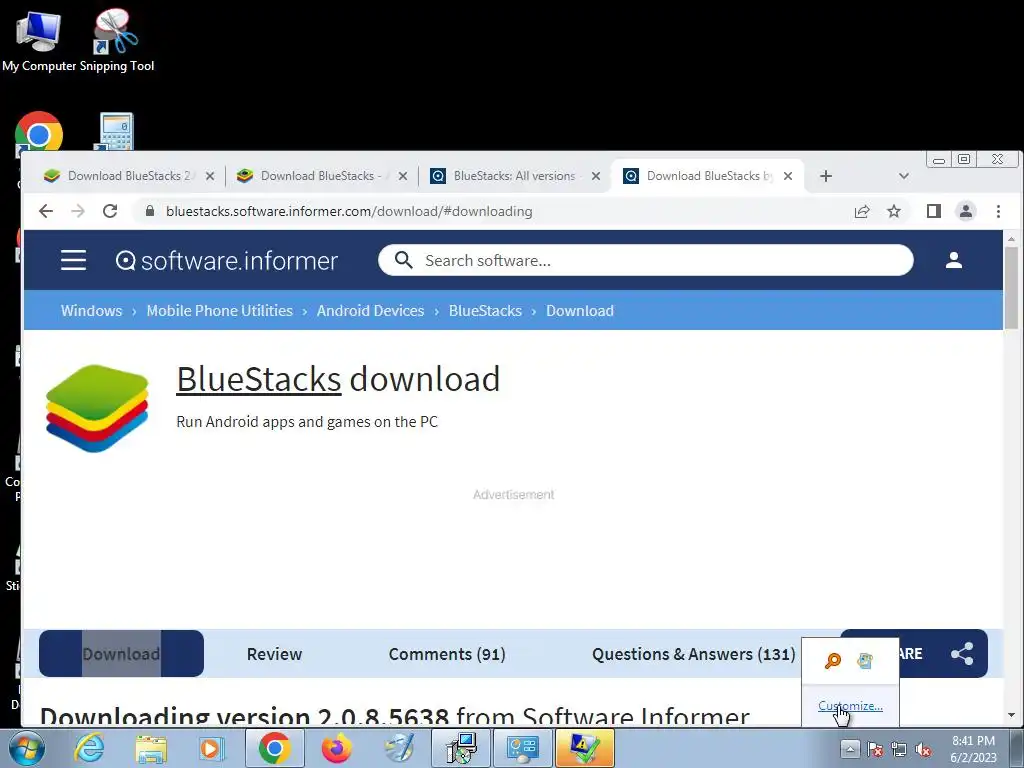1024x768 pixels.
Task: Open the Chrome profile avatar
Action: click(x=966, y=211)
